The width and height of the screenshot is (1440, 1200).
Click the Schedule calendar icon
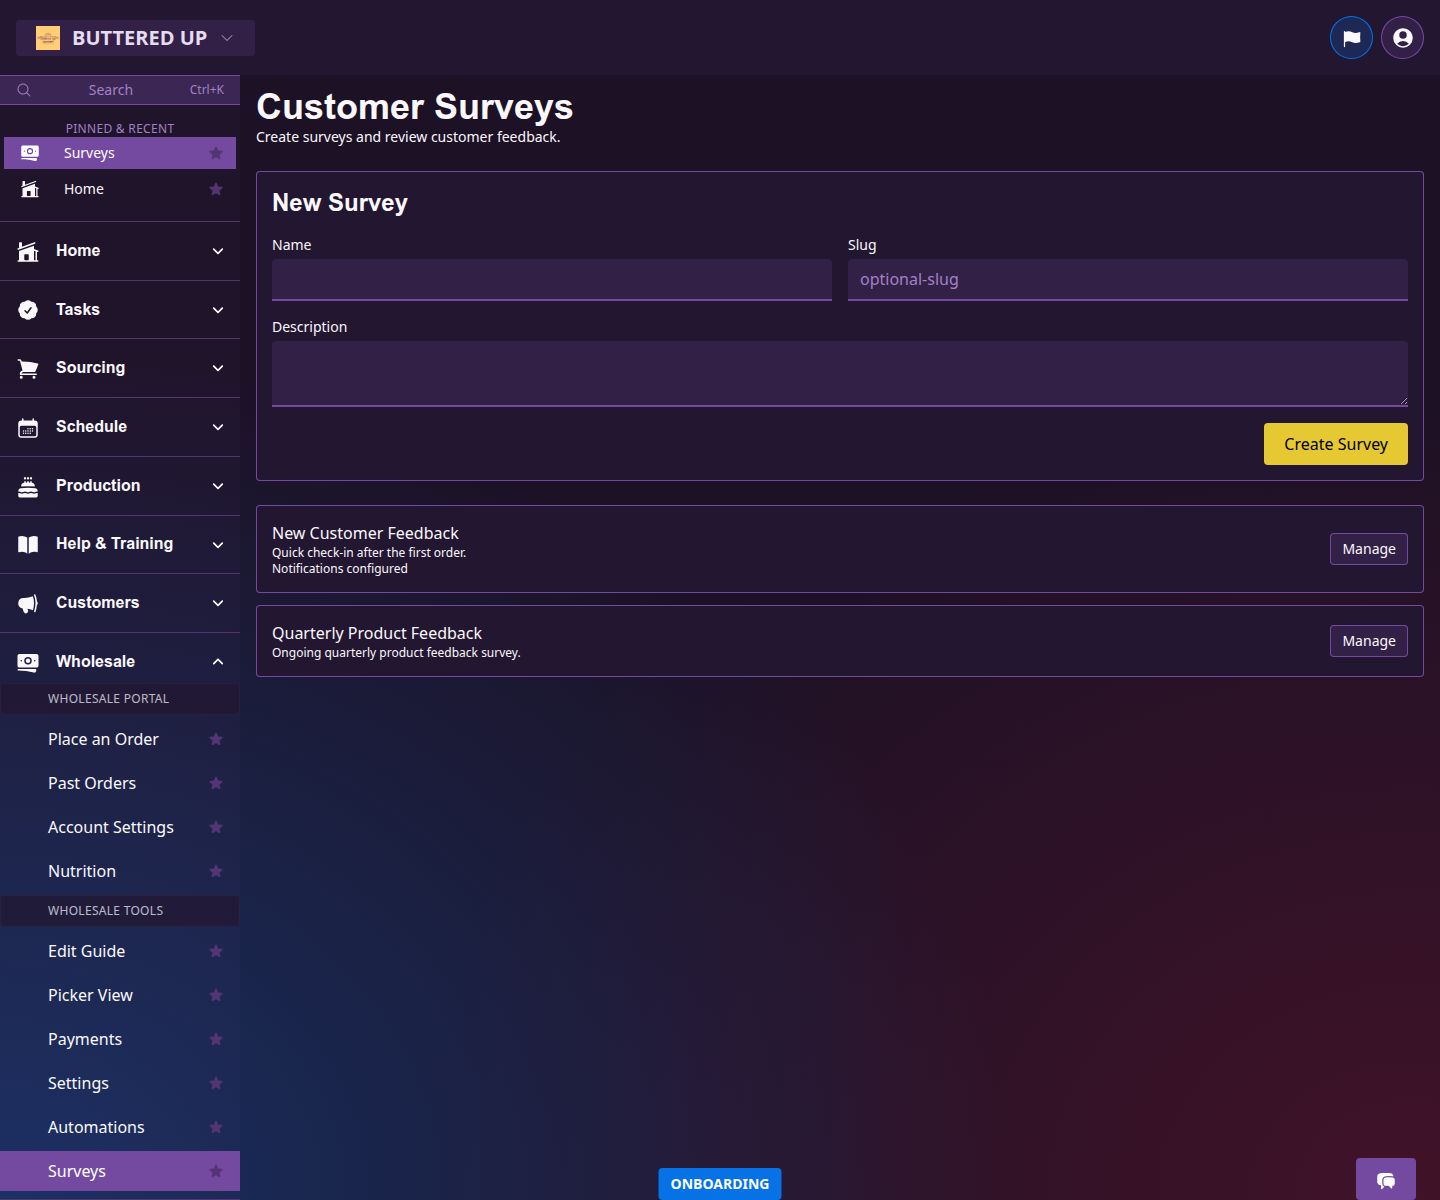(x=27, y=427)
